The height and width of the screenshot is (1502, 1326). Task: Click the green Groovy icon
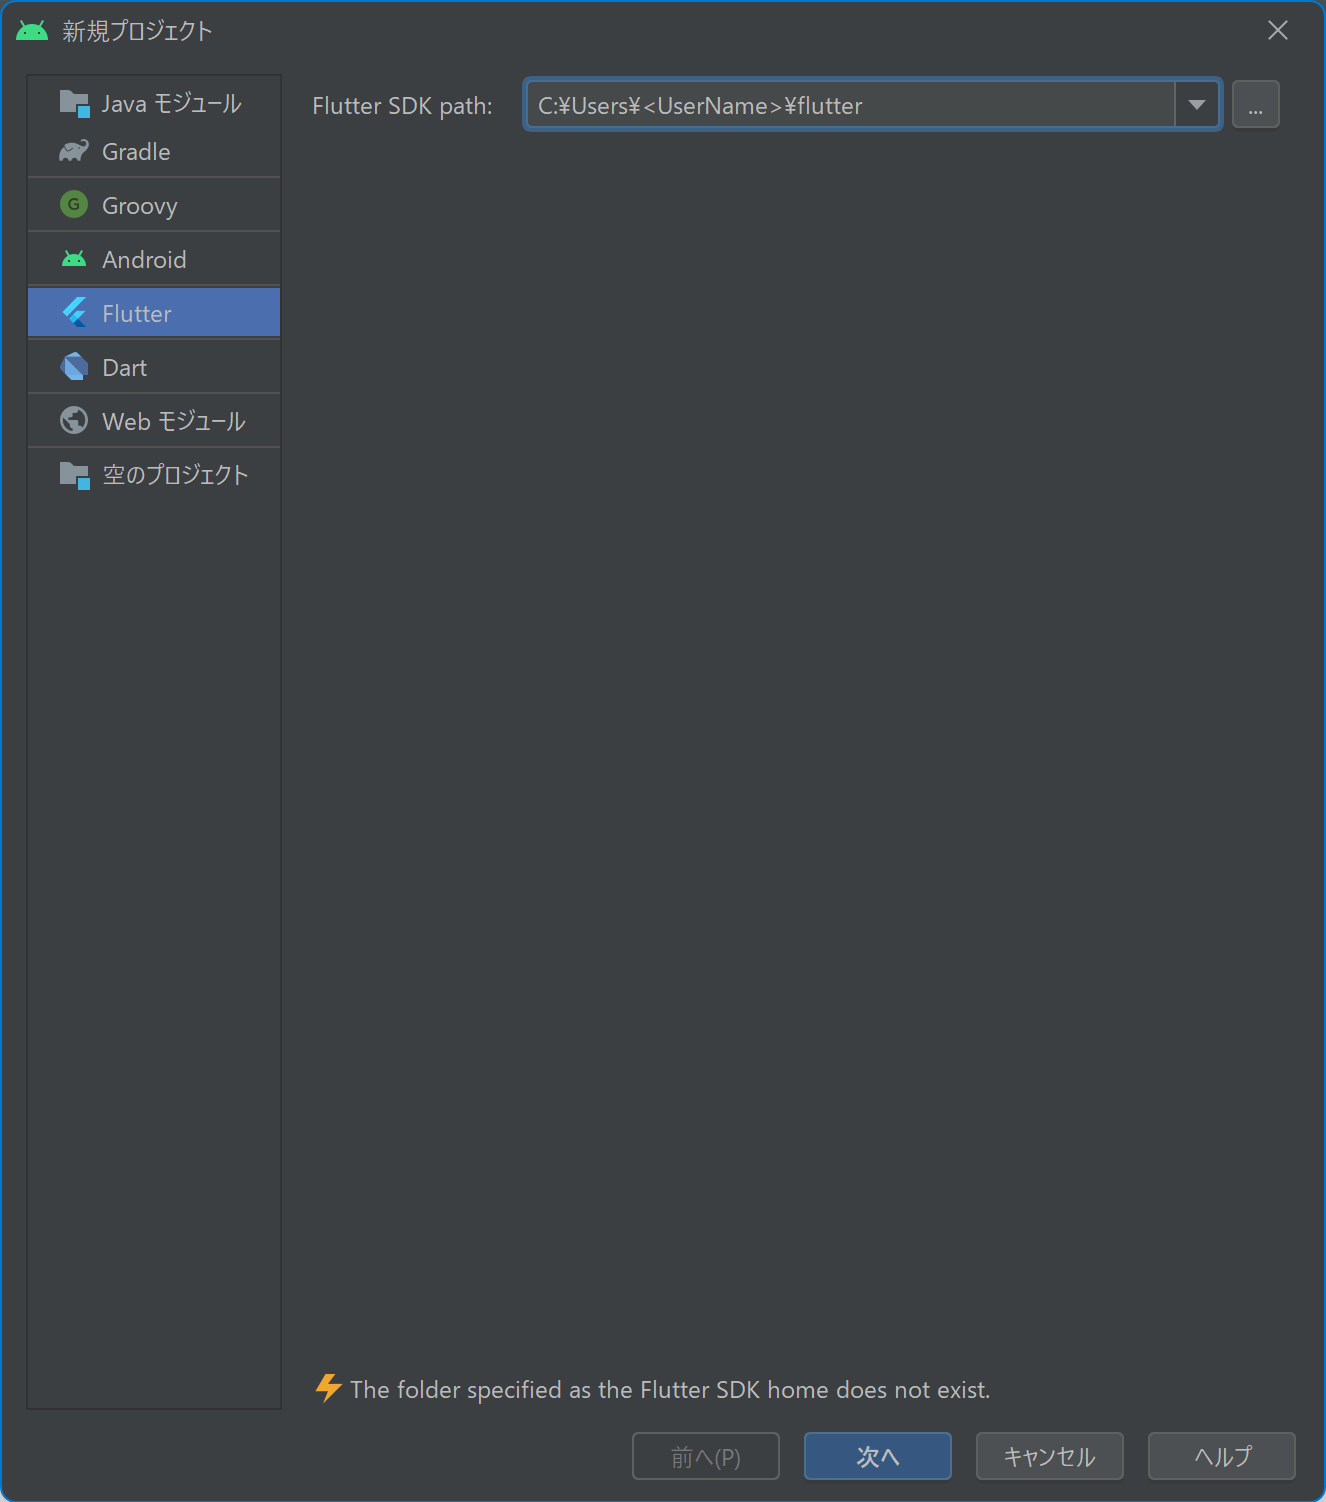click(74, 204)
